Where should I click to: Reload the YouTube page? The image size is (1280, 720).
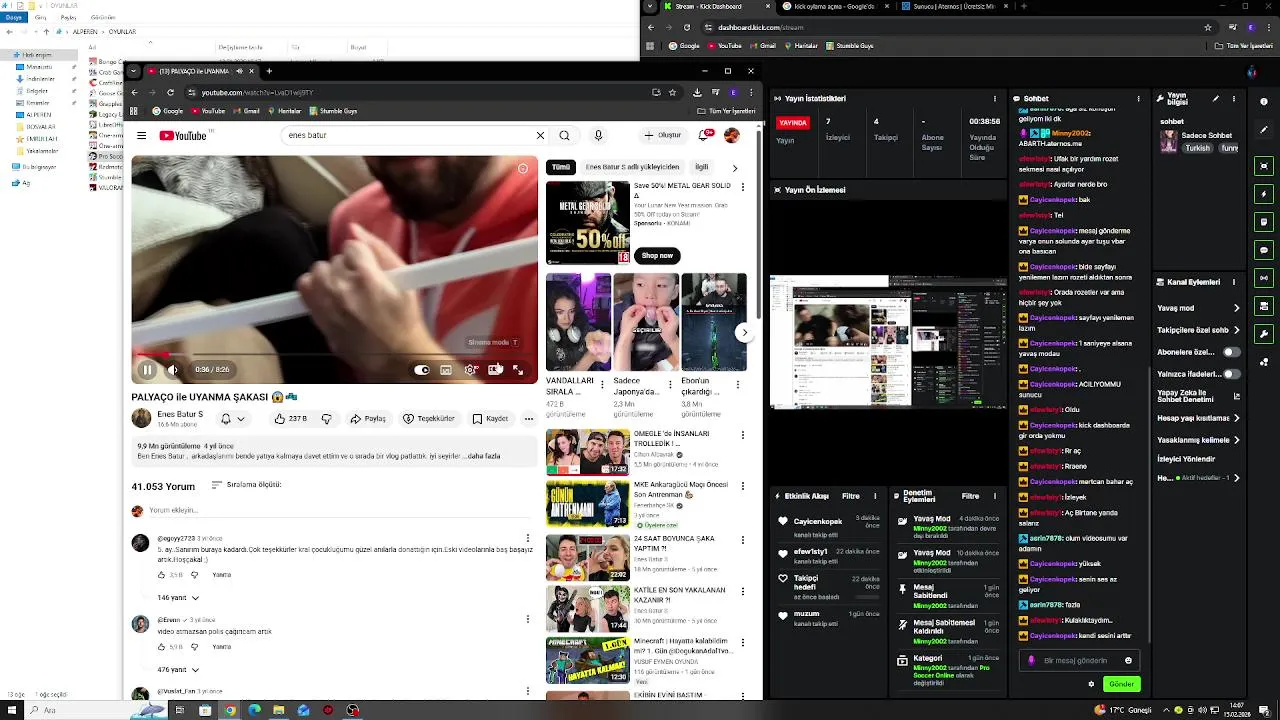(171, 92)
